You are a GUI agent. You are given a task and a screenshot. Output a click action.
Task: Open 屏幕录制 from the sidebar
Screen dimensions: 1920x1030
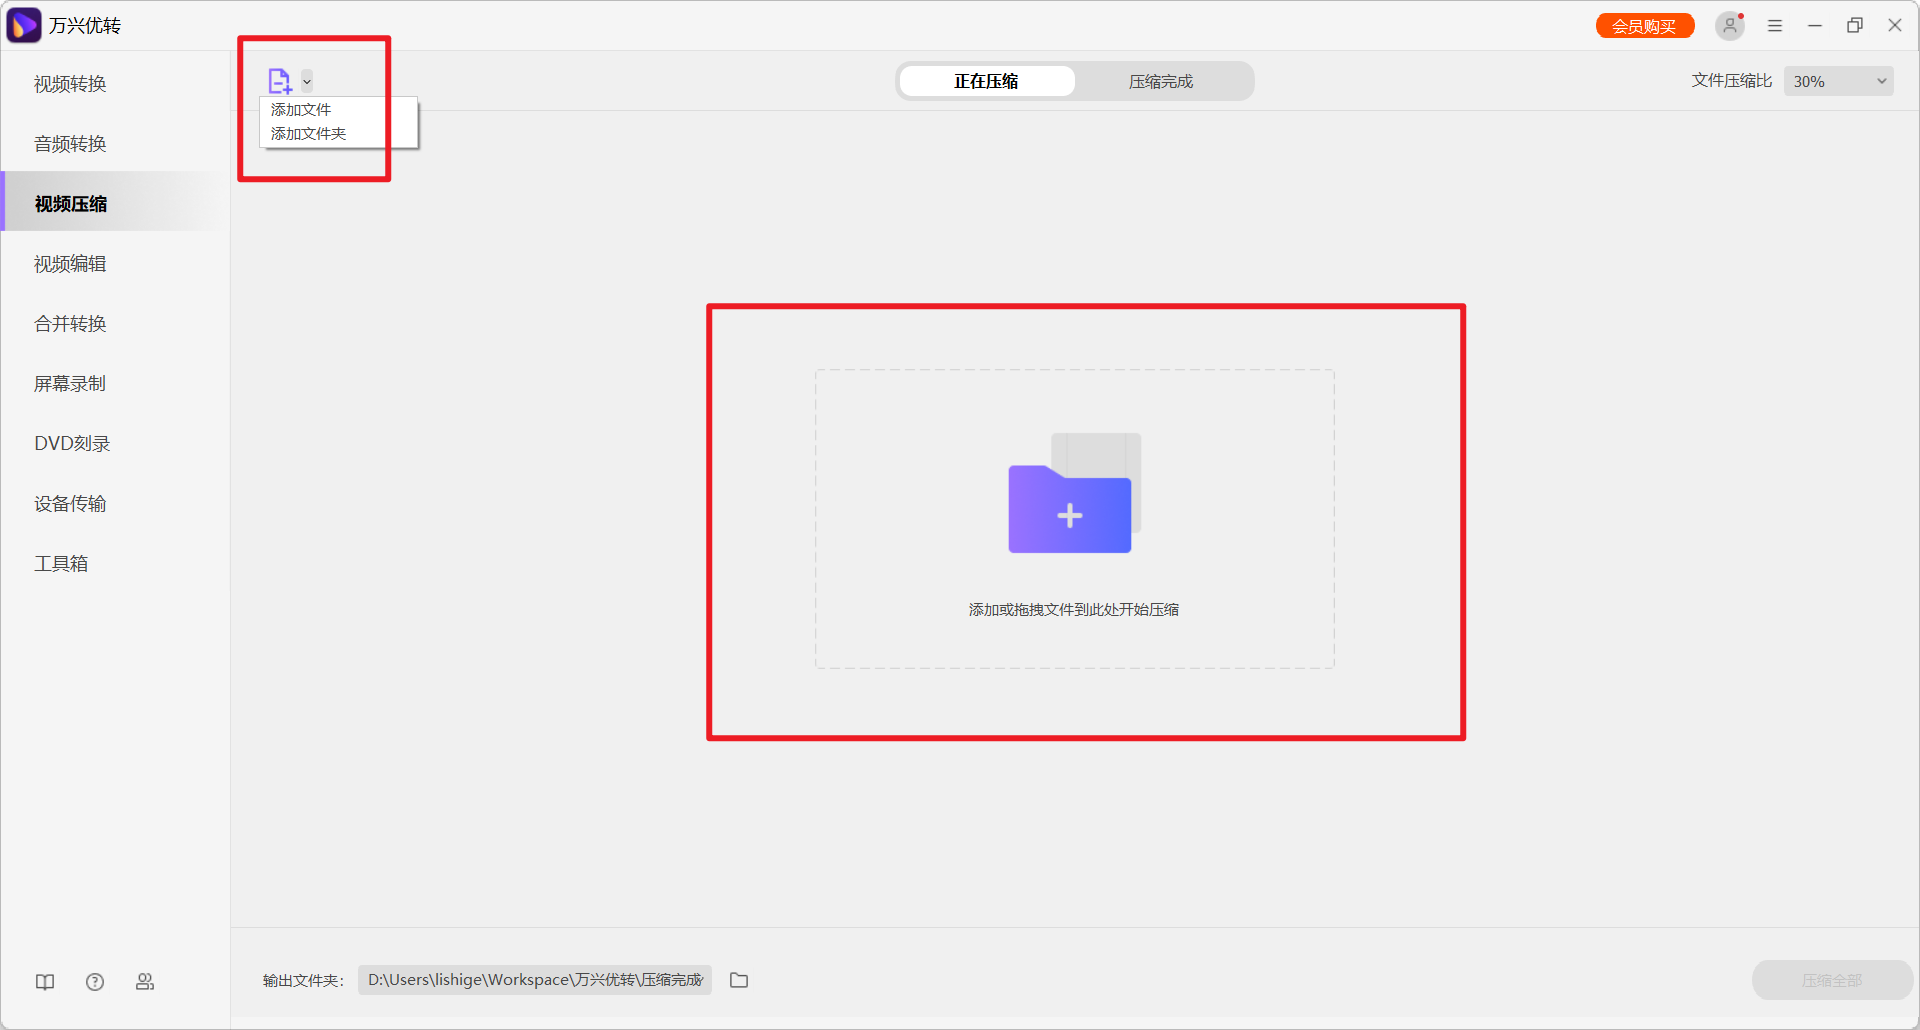(70, 384)
